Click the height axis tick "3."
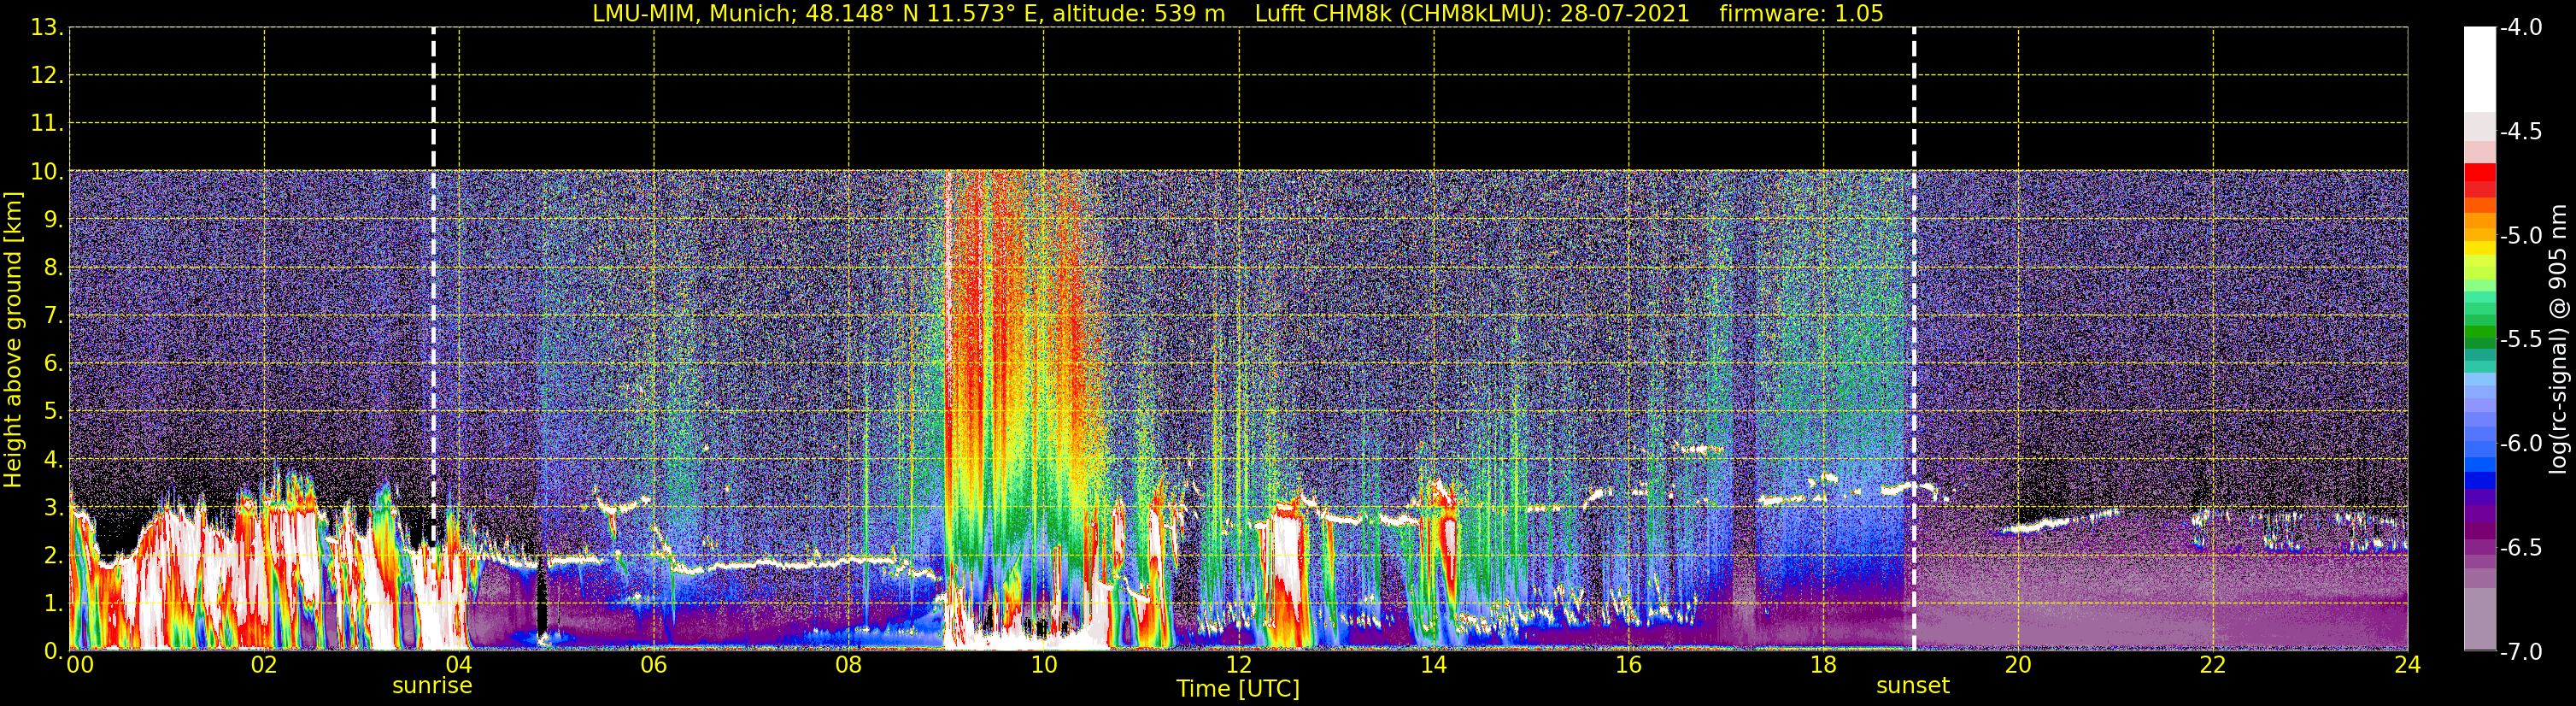 pos(54,507)
